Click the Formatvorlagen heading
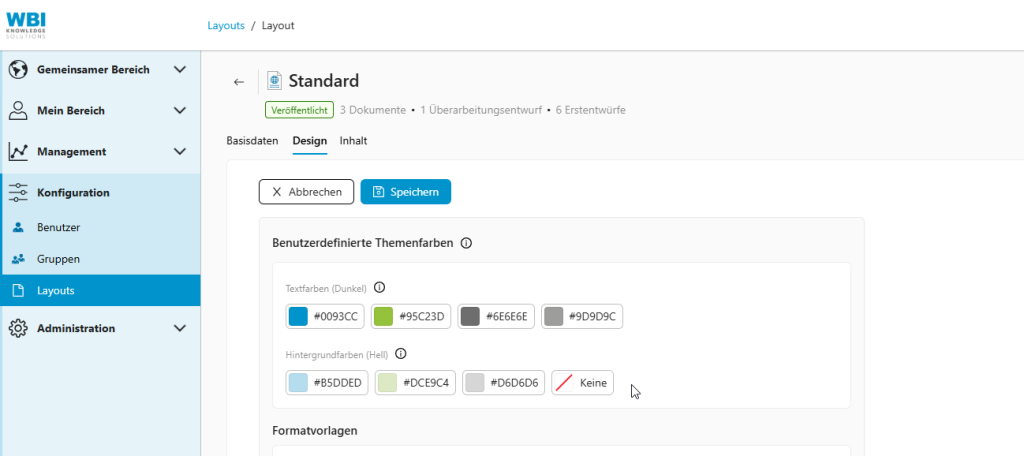Screen dimensions: 1024x456 315,431
